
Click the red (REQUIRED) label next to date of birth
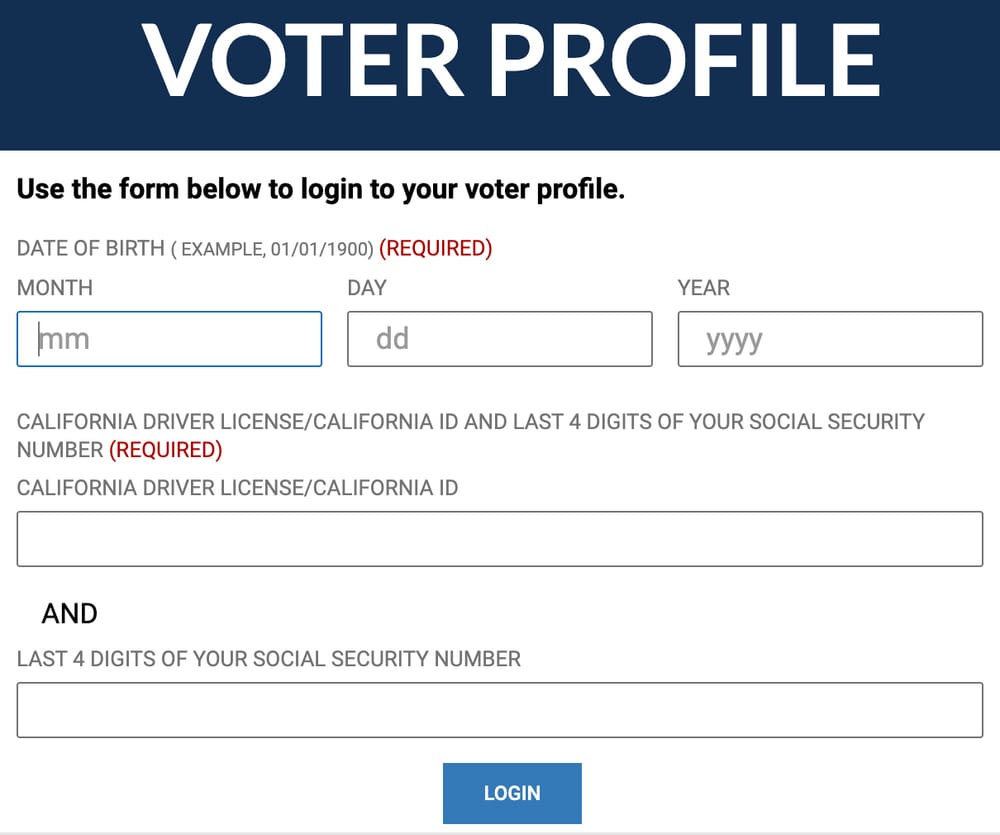click(436, 248)
